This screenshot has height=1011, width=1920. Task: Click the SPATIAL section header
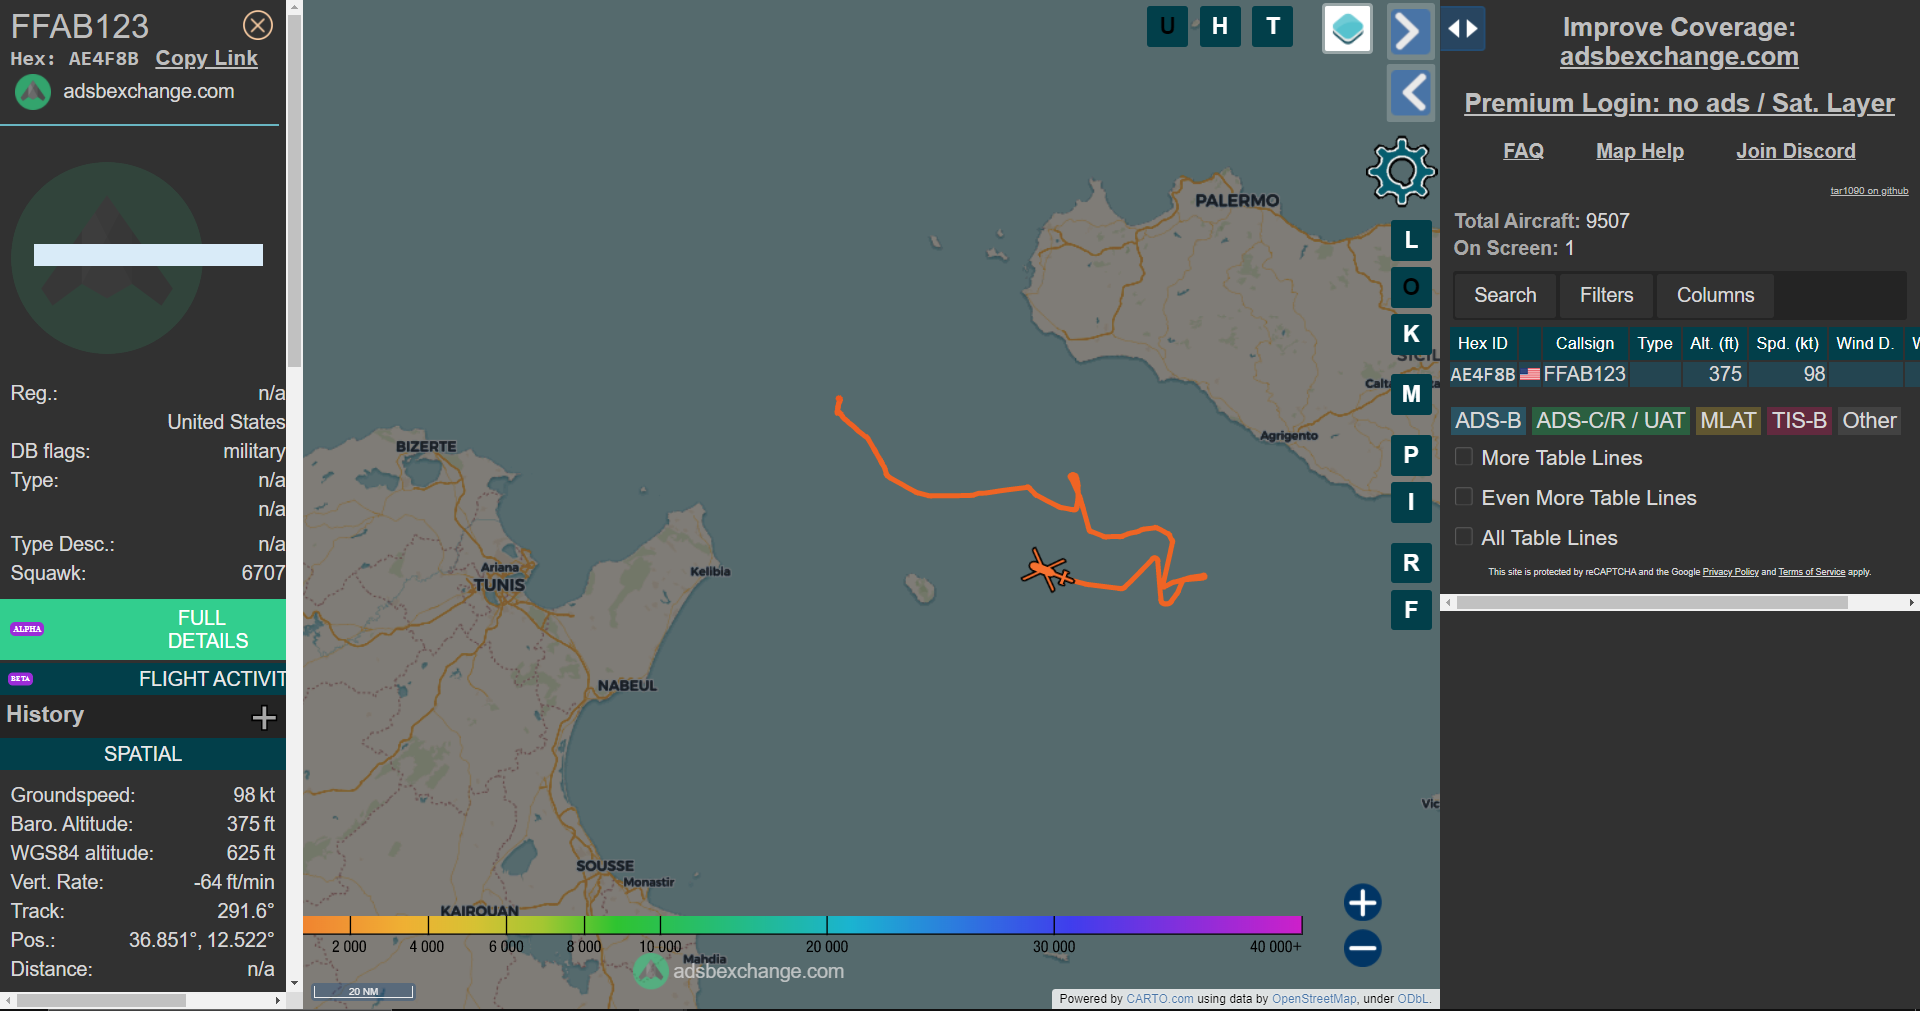pyautogui.click(x=143, y=754)
